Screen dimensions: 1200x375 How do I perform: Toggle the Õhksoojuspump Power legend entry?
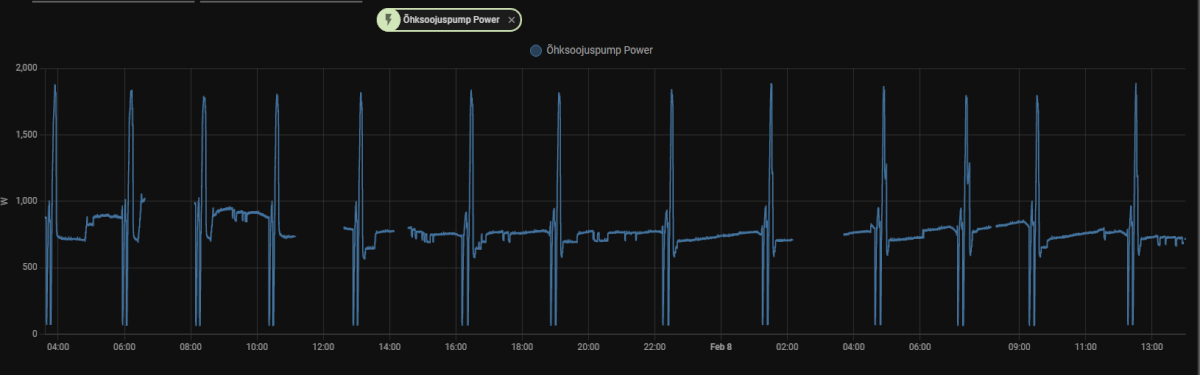pyautogui.click(x=591, y=49)
